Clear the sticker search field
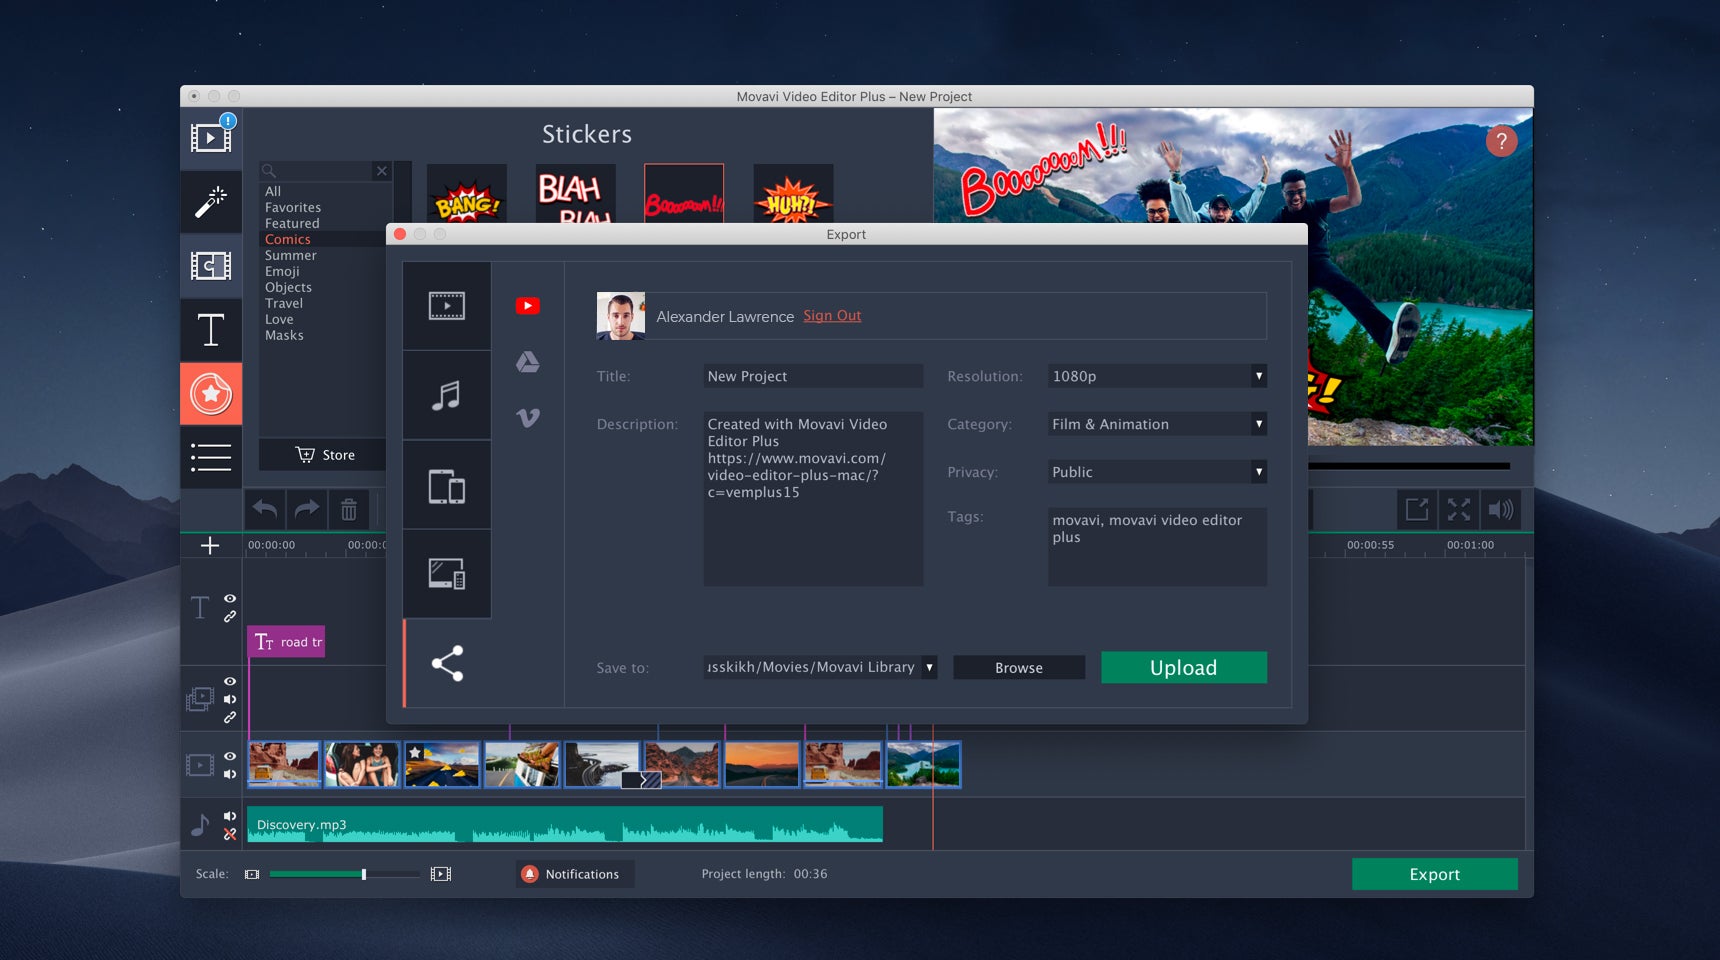 381,171
